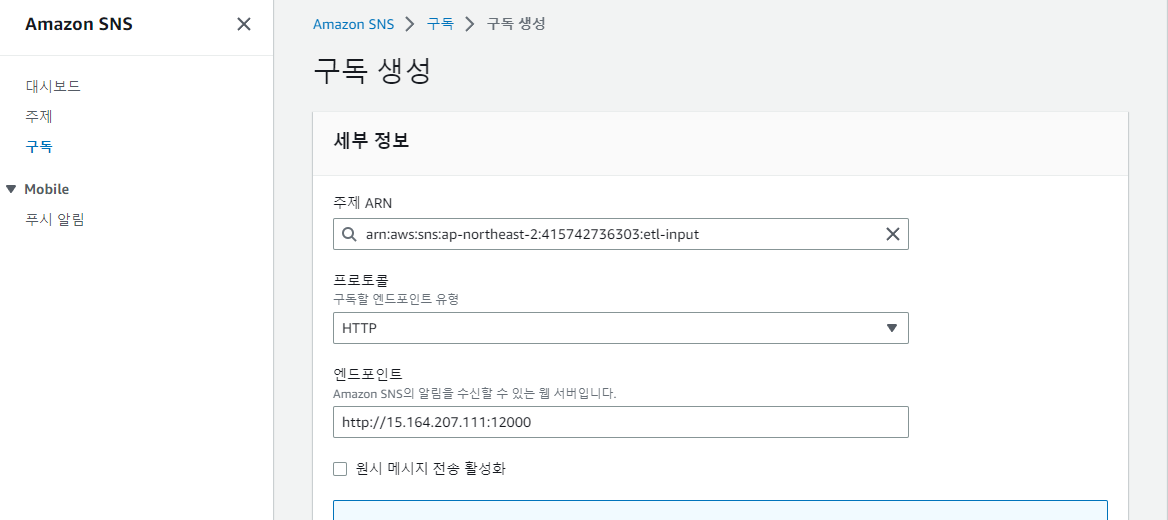Click the Amazon SNS breadcrumb link
The image size is (1168, 520).
tap(353, 24)
